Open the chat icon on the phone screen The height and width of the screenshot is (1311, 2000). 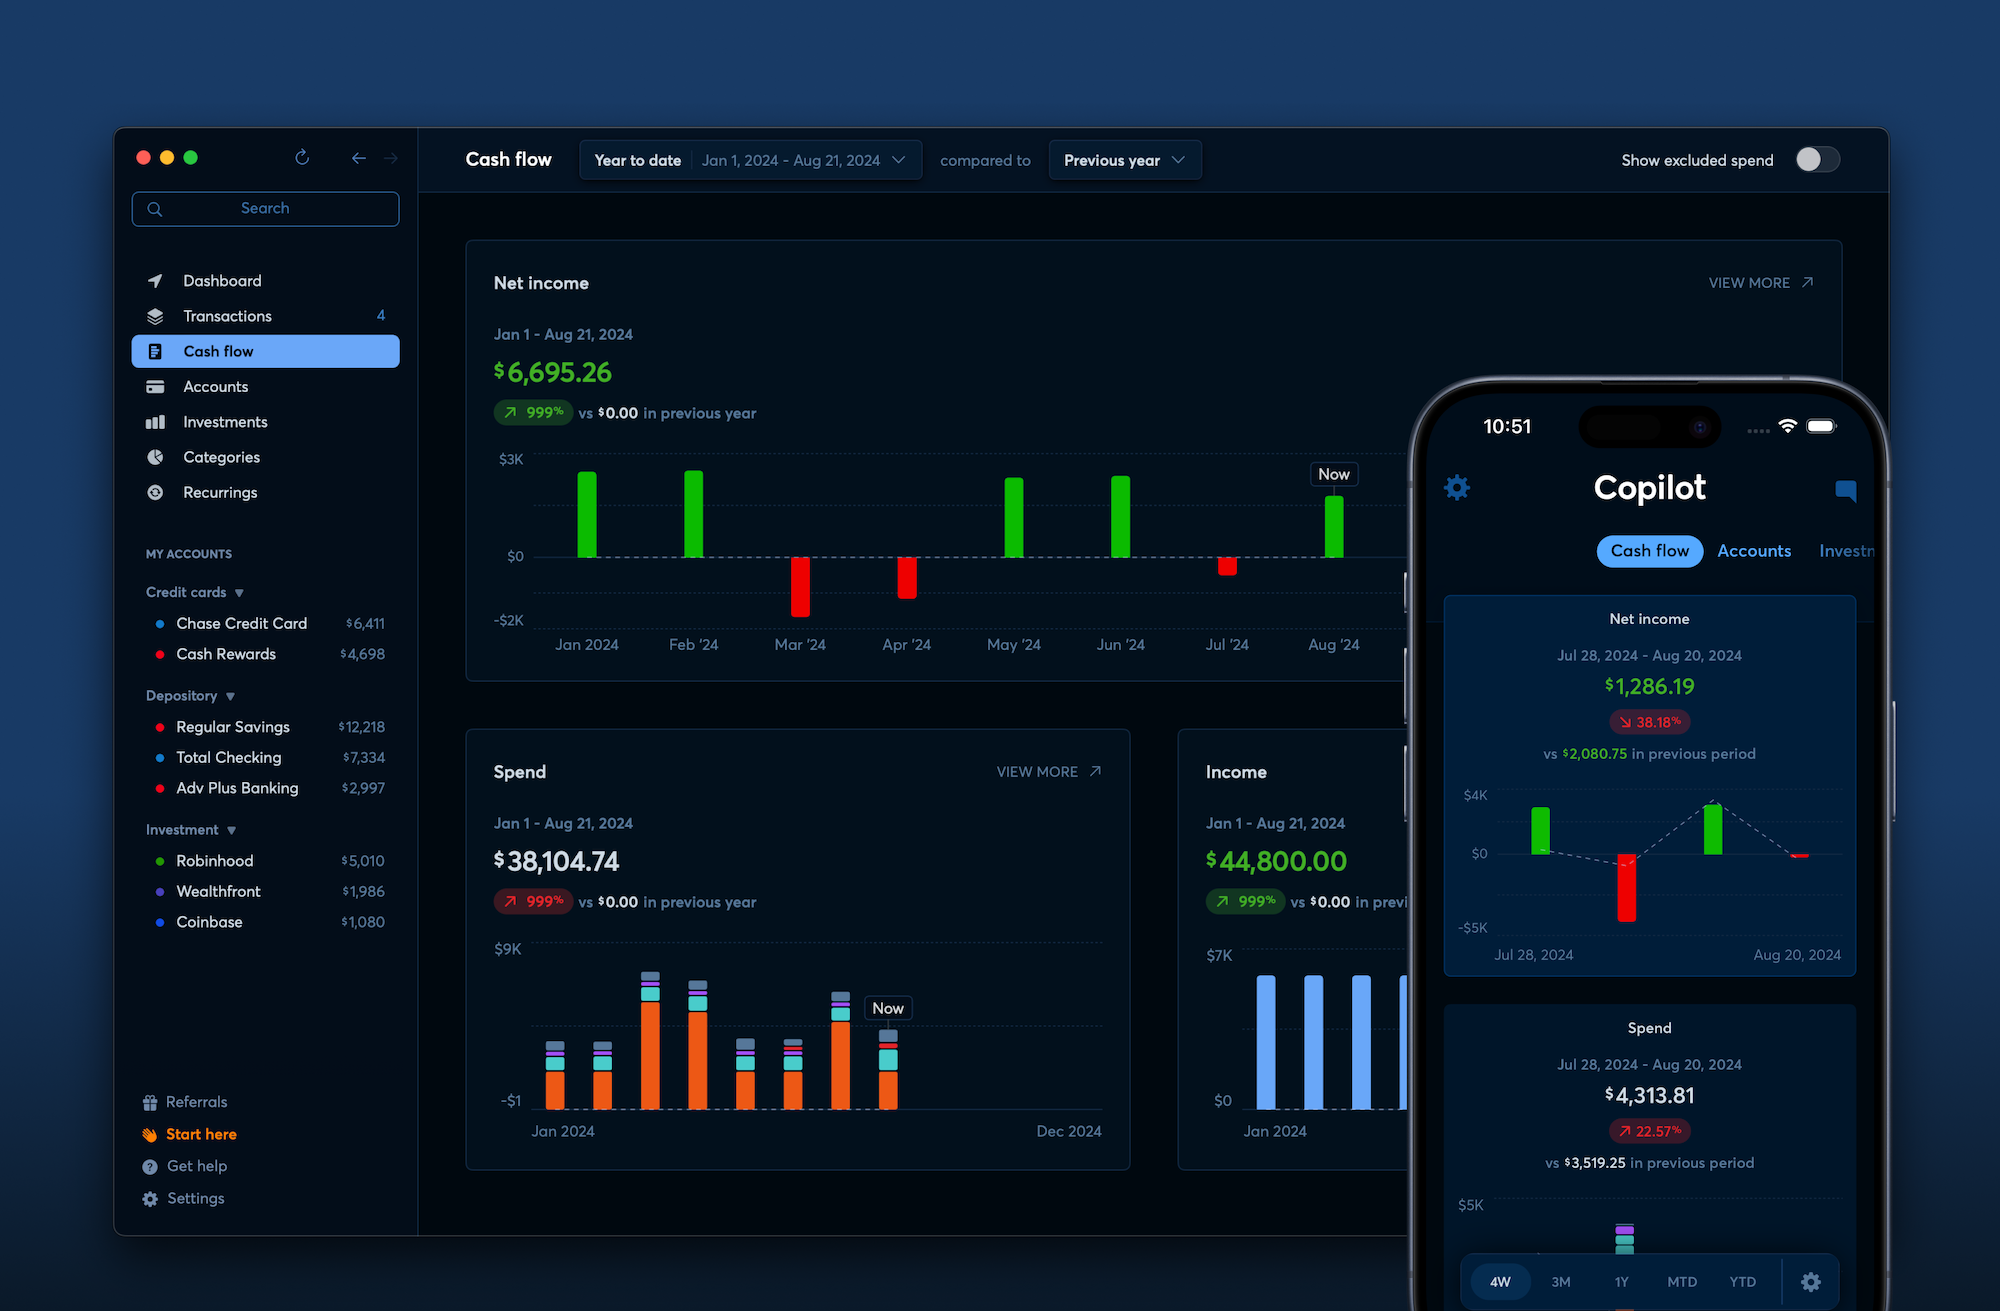[1845, 490]
